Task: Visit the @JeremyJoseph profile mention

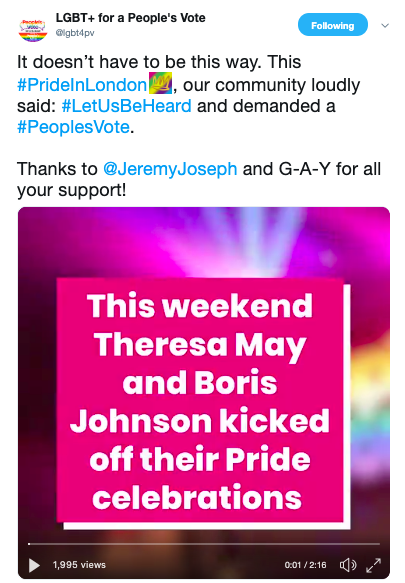Action: pyautogui.click(x=170, y=169)
